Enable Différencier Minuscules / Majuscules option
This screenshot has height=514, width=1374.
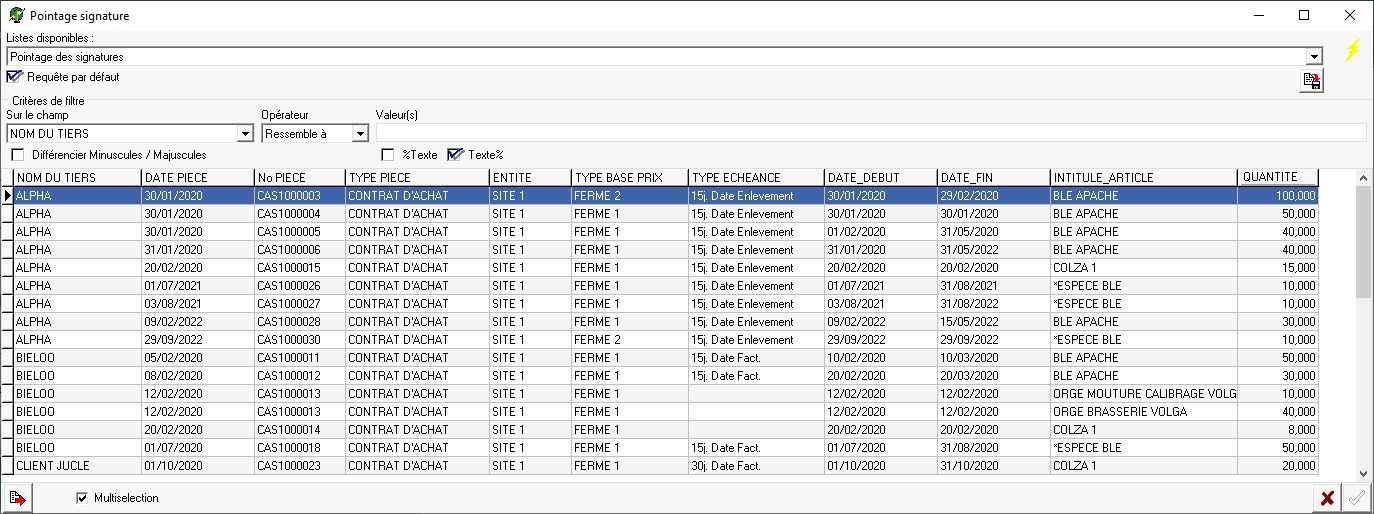click(18, 155)
